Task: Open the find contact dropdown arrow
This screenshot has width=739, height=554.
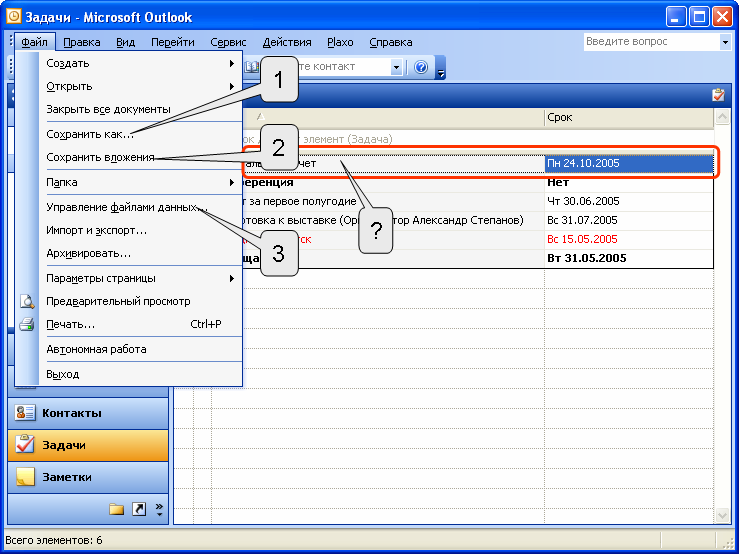Action: tap(396, 67)
